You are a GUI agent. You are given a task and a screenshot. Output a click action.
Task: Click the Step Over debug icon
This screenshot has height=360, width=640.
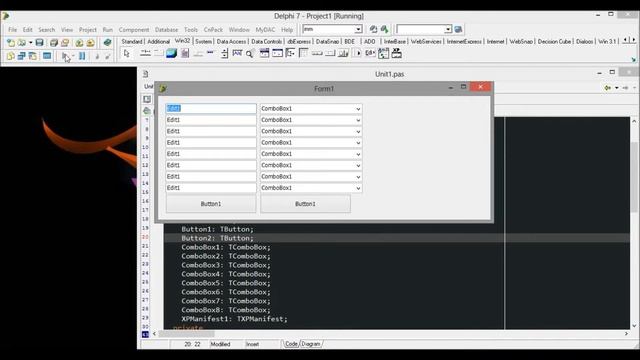coord(108,56)
